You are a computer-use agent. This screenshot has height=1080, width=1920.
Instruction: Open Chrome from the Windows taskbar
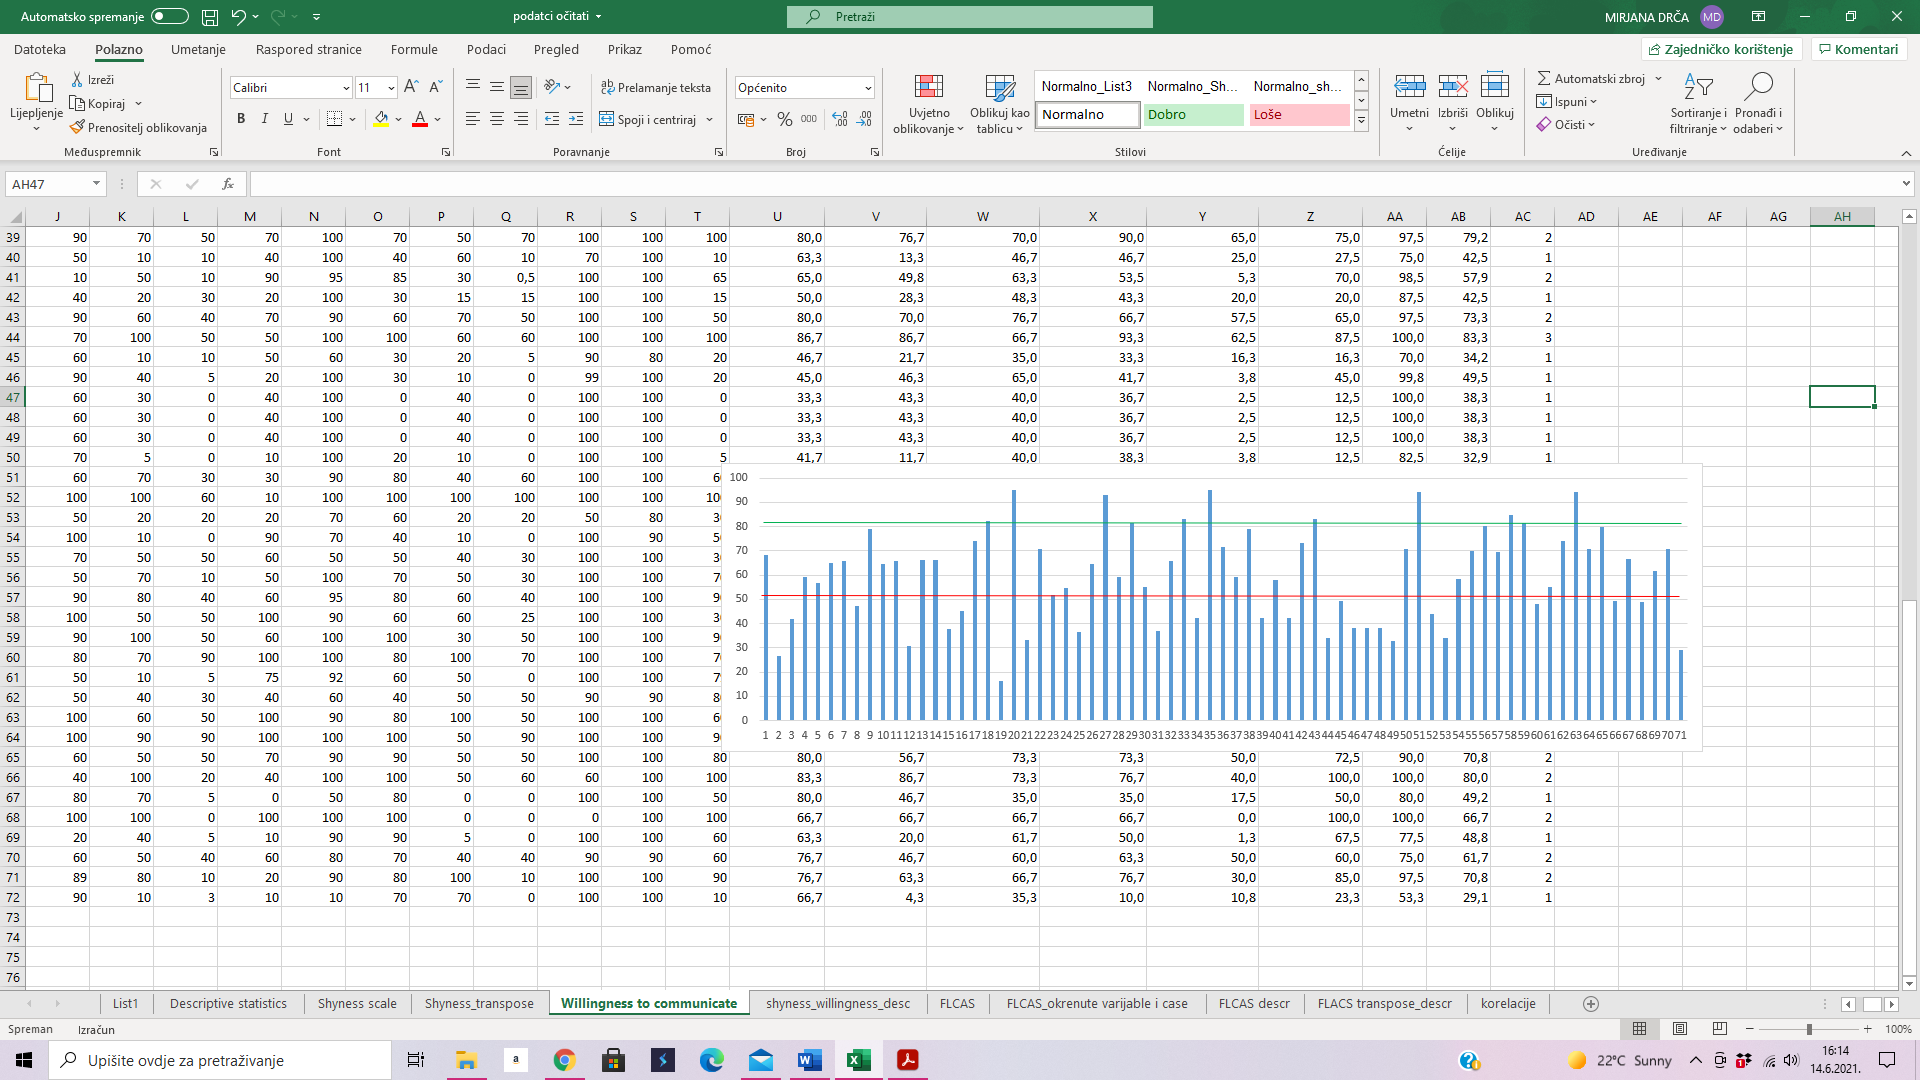tap(564, 1060)
